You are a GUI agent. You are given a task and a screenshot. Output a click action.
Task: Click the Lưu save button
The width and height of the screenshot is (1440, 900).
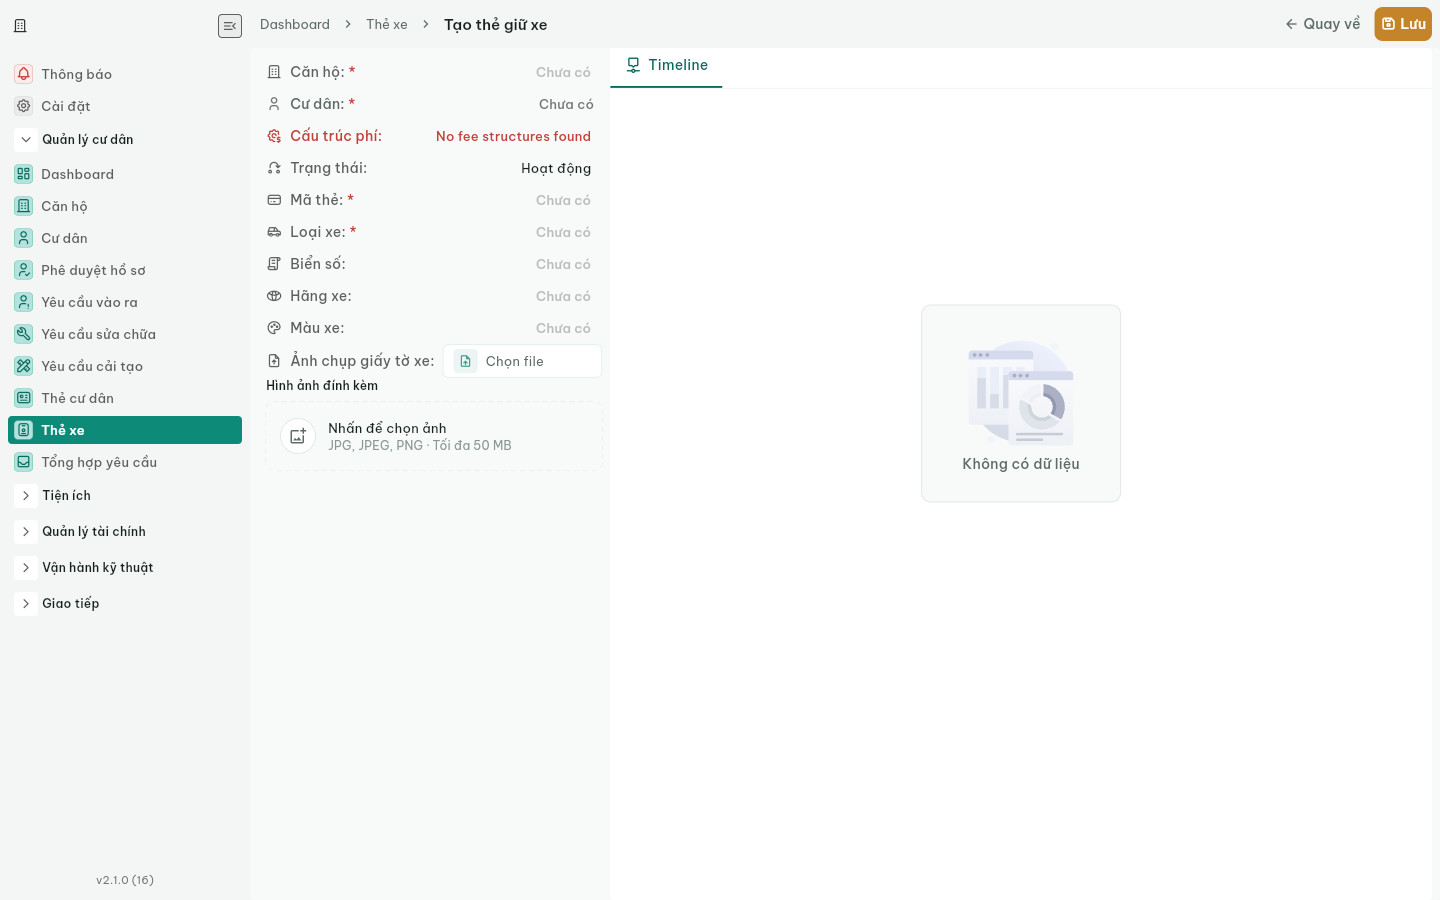(1403, 24)
